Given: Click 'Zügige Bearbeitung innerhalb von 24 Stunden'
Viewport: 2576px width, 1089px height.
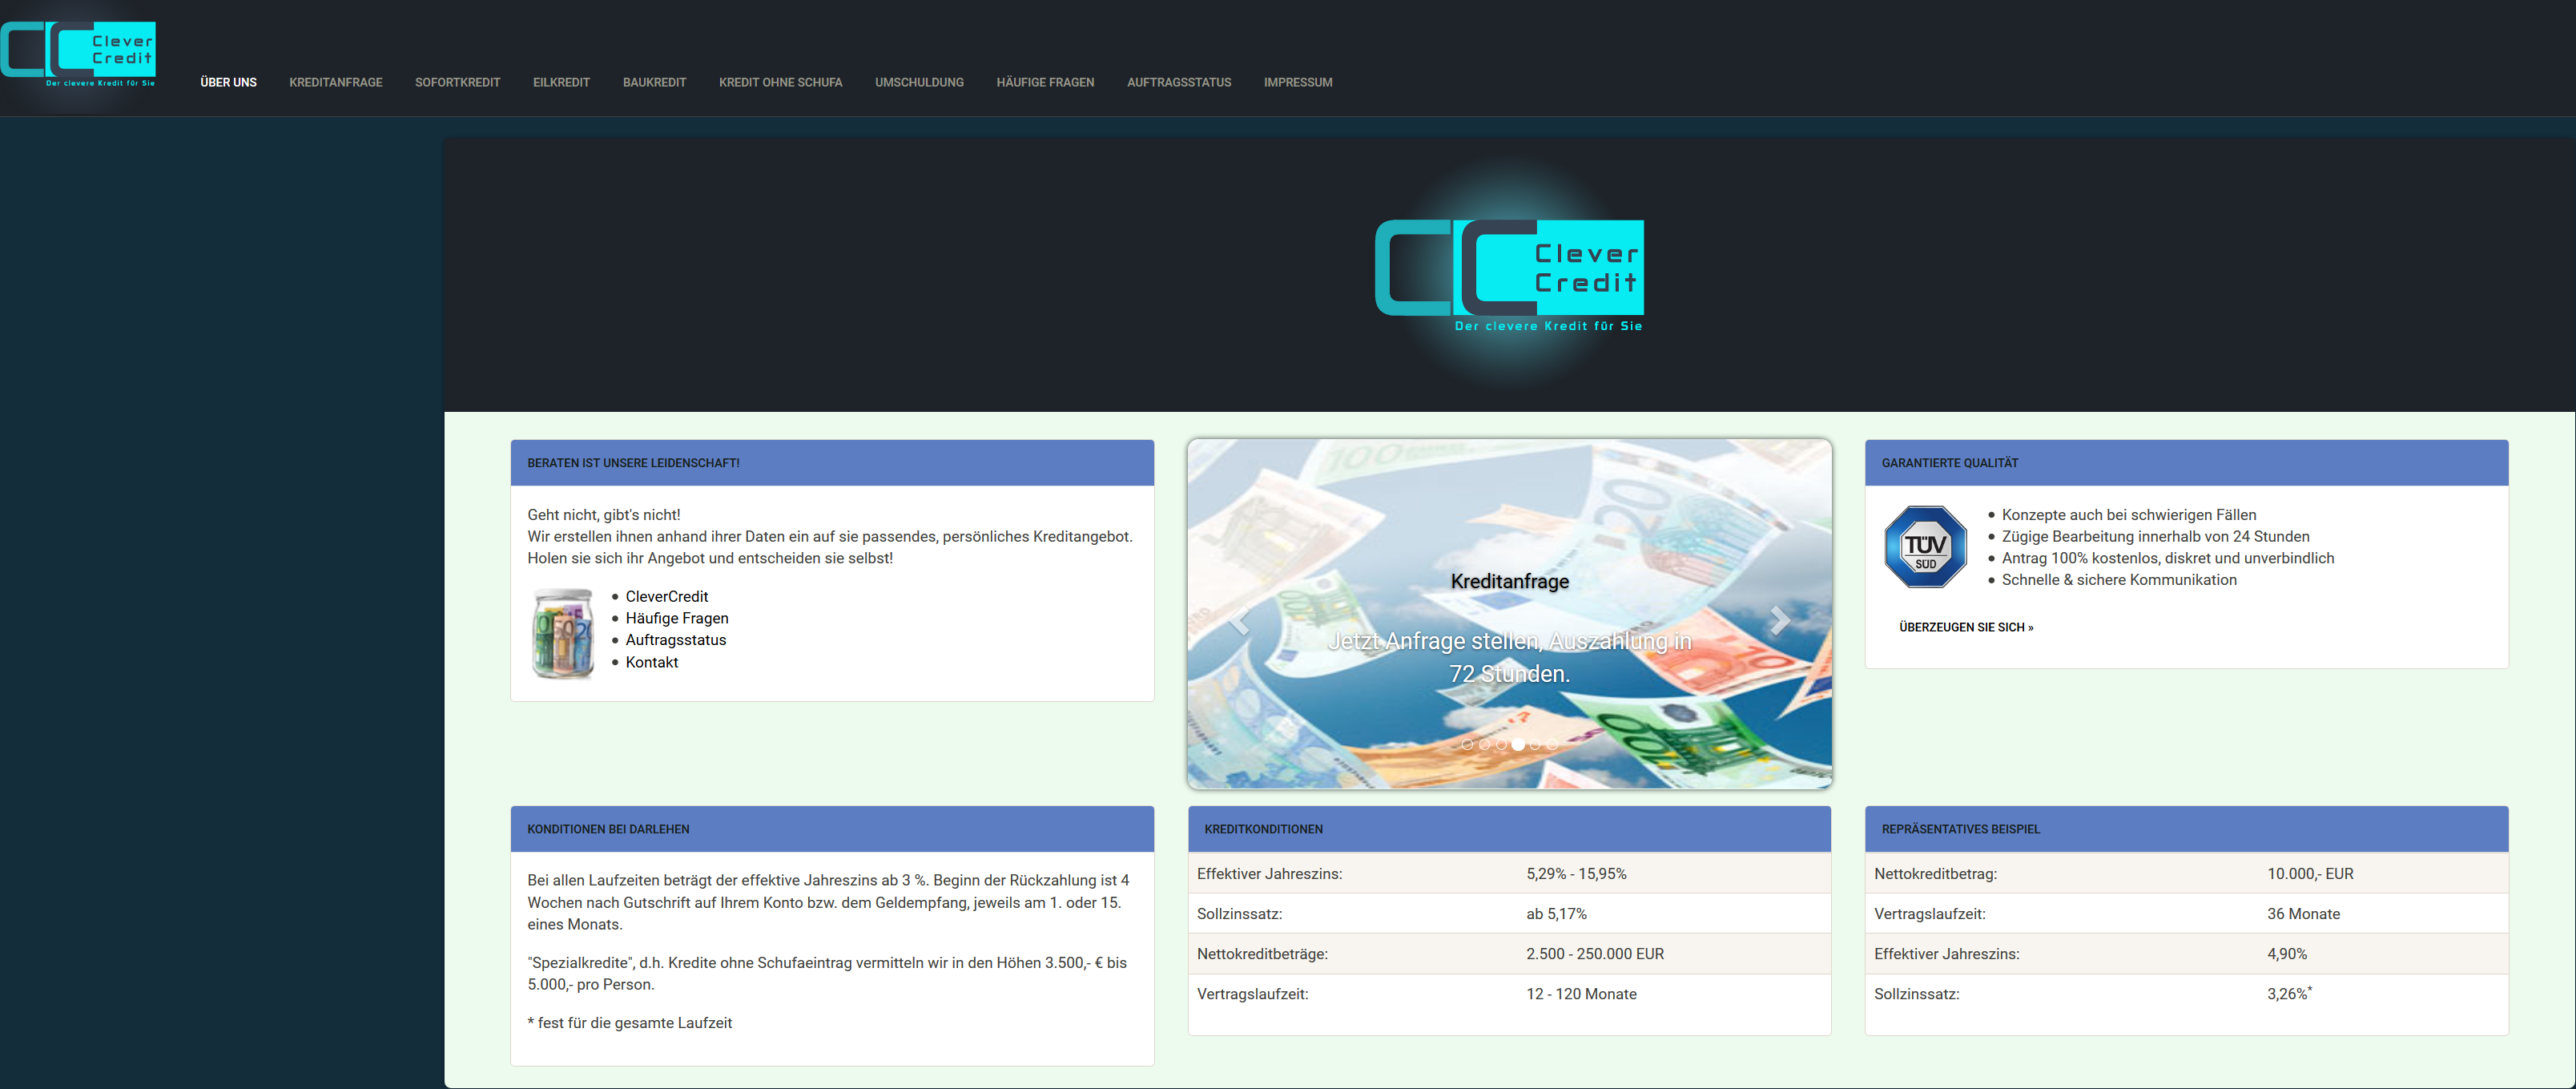Looking at the screenshot, I should click(2155, 536).
